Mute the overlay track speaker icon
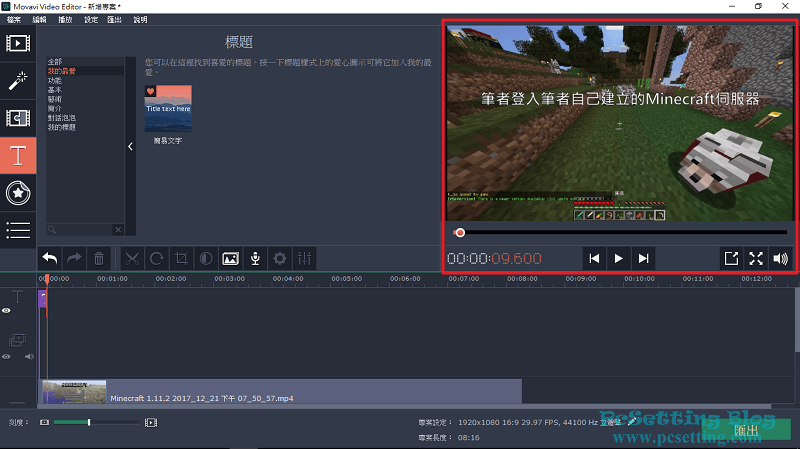The image size is (800, 449). pyautogui.click(x=29, y=356)
